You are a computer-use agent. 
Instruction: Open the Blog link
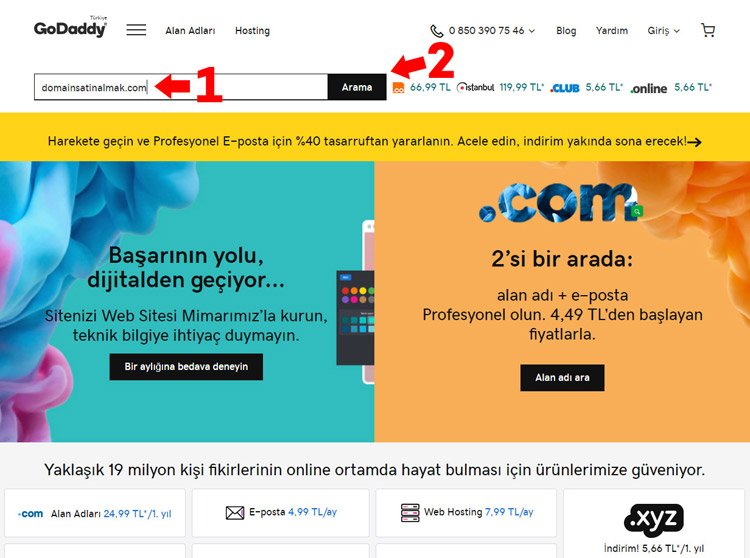[x=566, y=31]
